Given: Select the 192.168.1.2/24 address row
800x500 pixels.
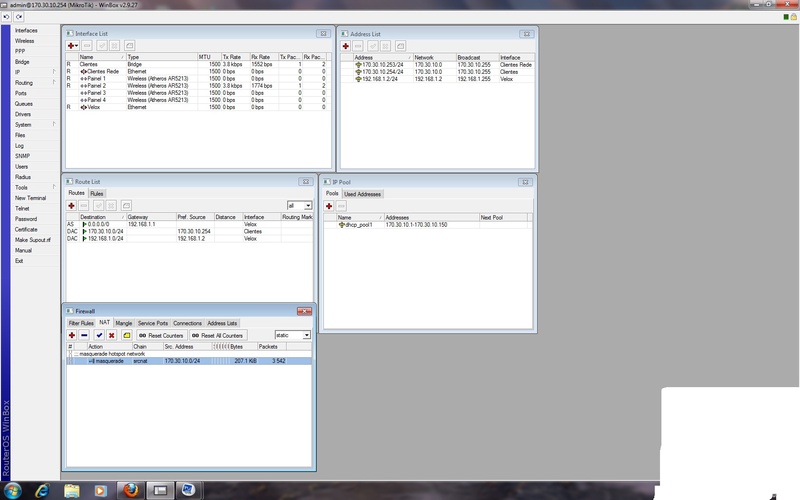Looking at the screenshot, I should pos(437,79).
